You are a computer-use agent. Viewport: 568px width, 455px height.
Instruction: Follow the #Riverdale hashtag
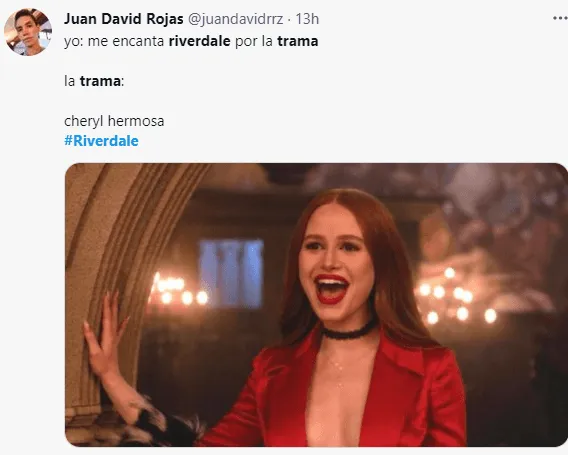101,141
